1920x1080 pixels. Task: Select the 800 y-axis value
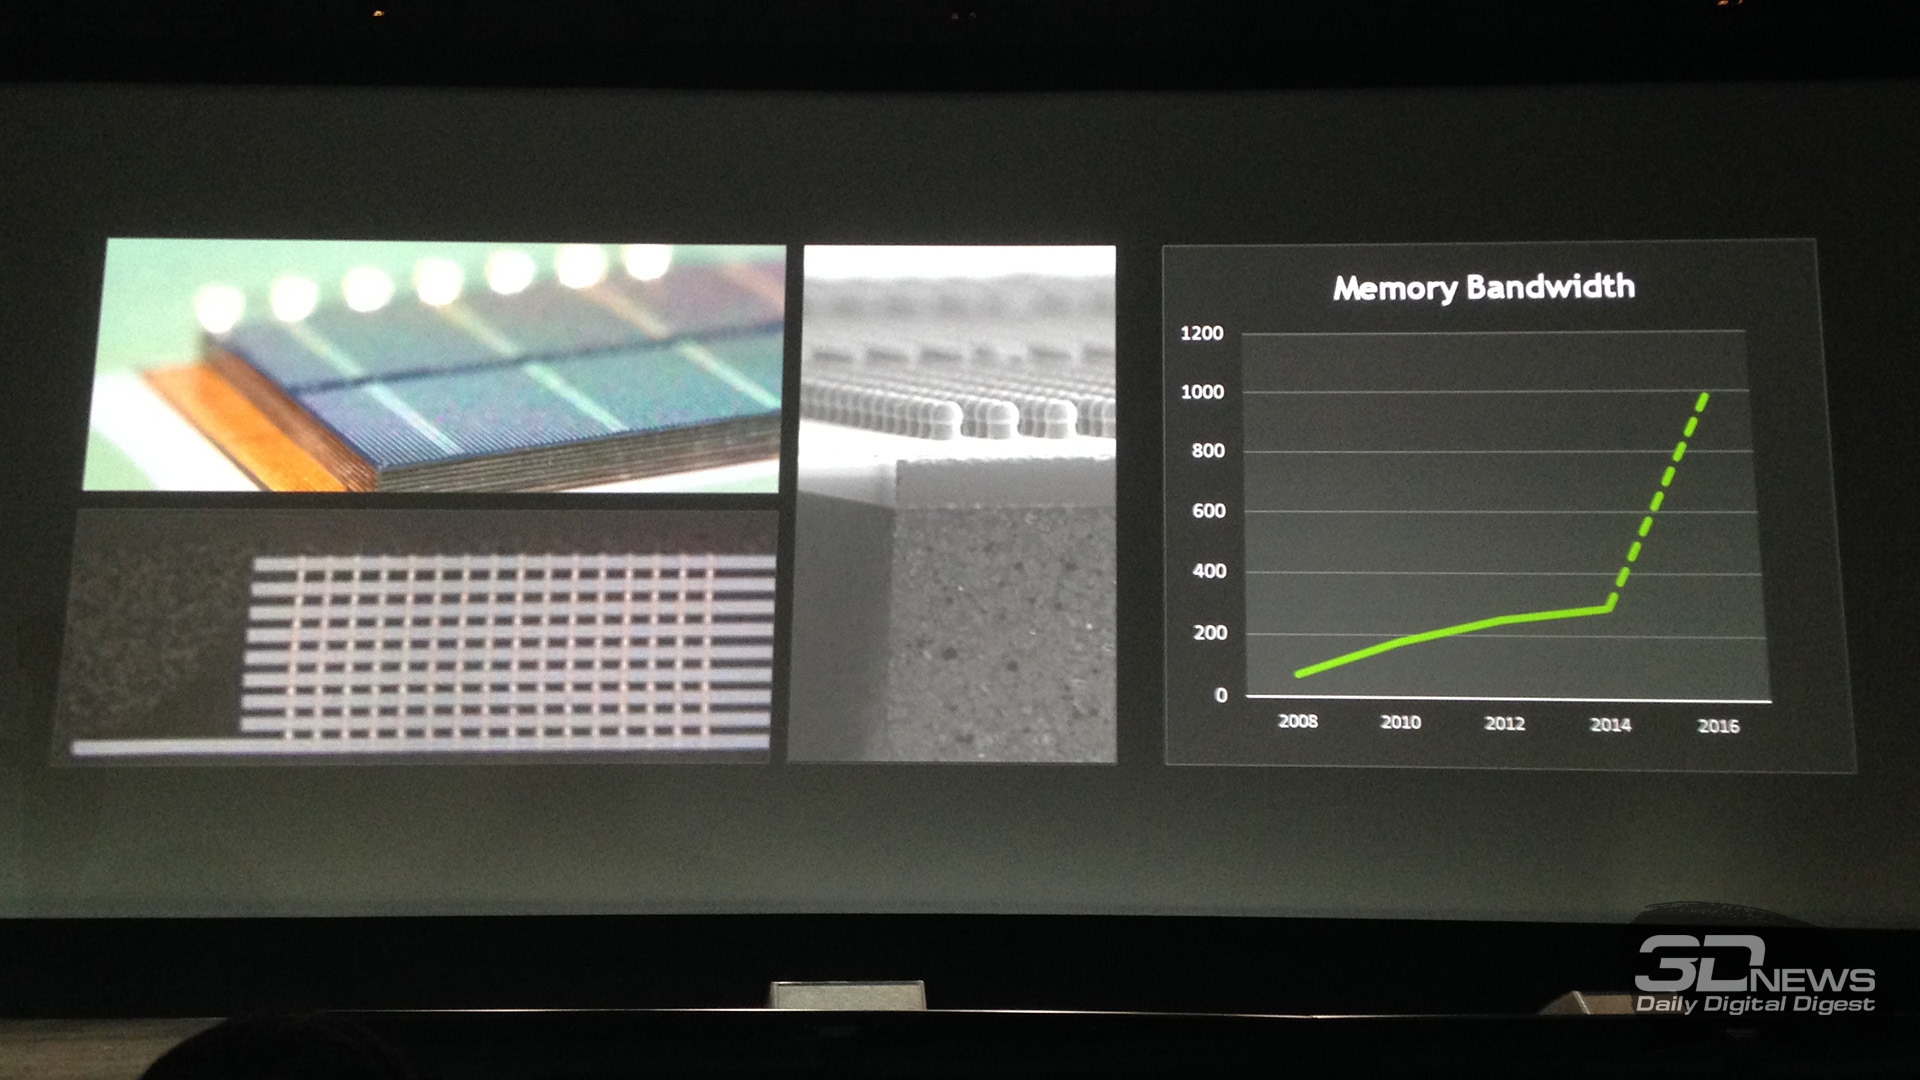point(1207,451)
